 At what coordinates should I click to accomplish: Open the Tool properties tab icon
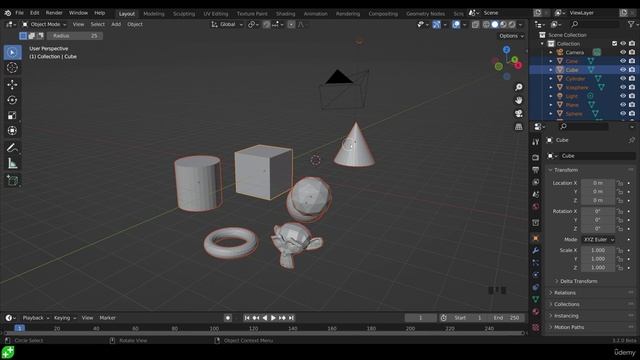coord(536,142)
